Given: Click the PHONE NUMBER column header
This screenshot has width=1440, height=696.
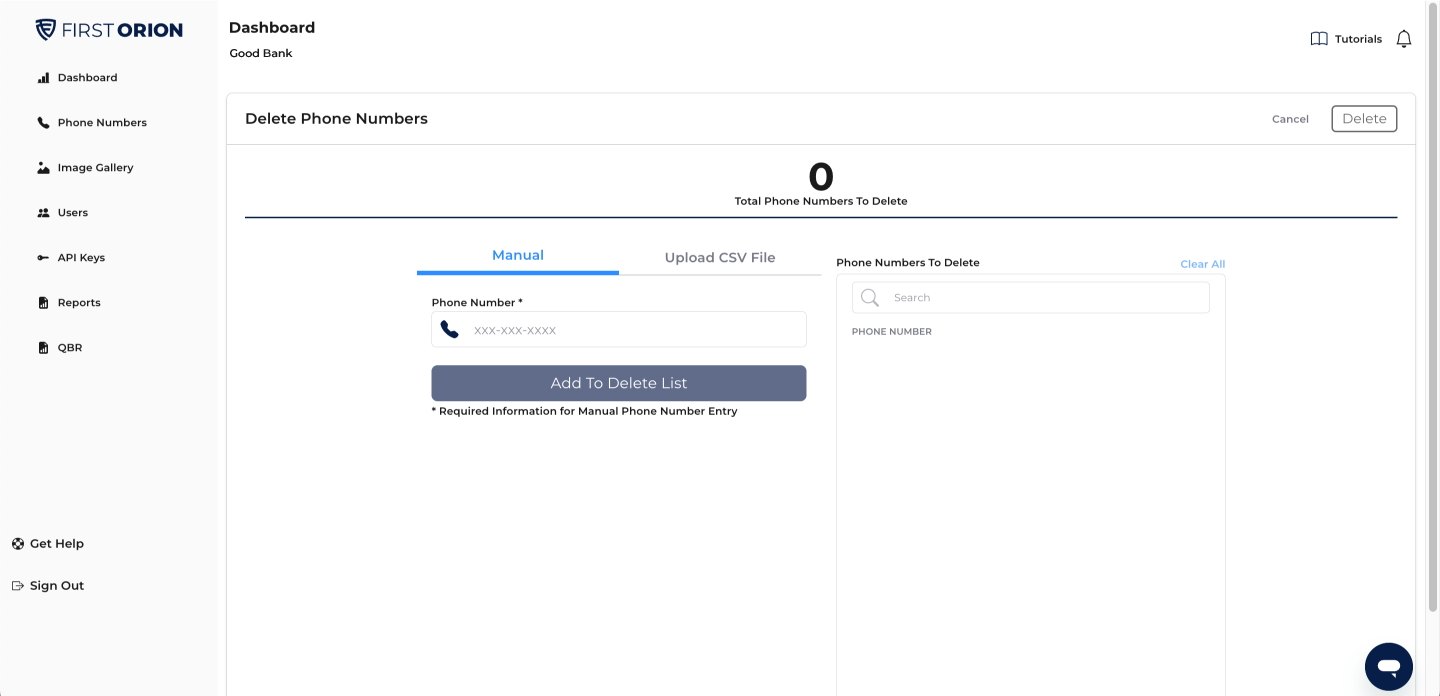Looking at the screenshot, I should [x=892, y=332].
